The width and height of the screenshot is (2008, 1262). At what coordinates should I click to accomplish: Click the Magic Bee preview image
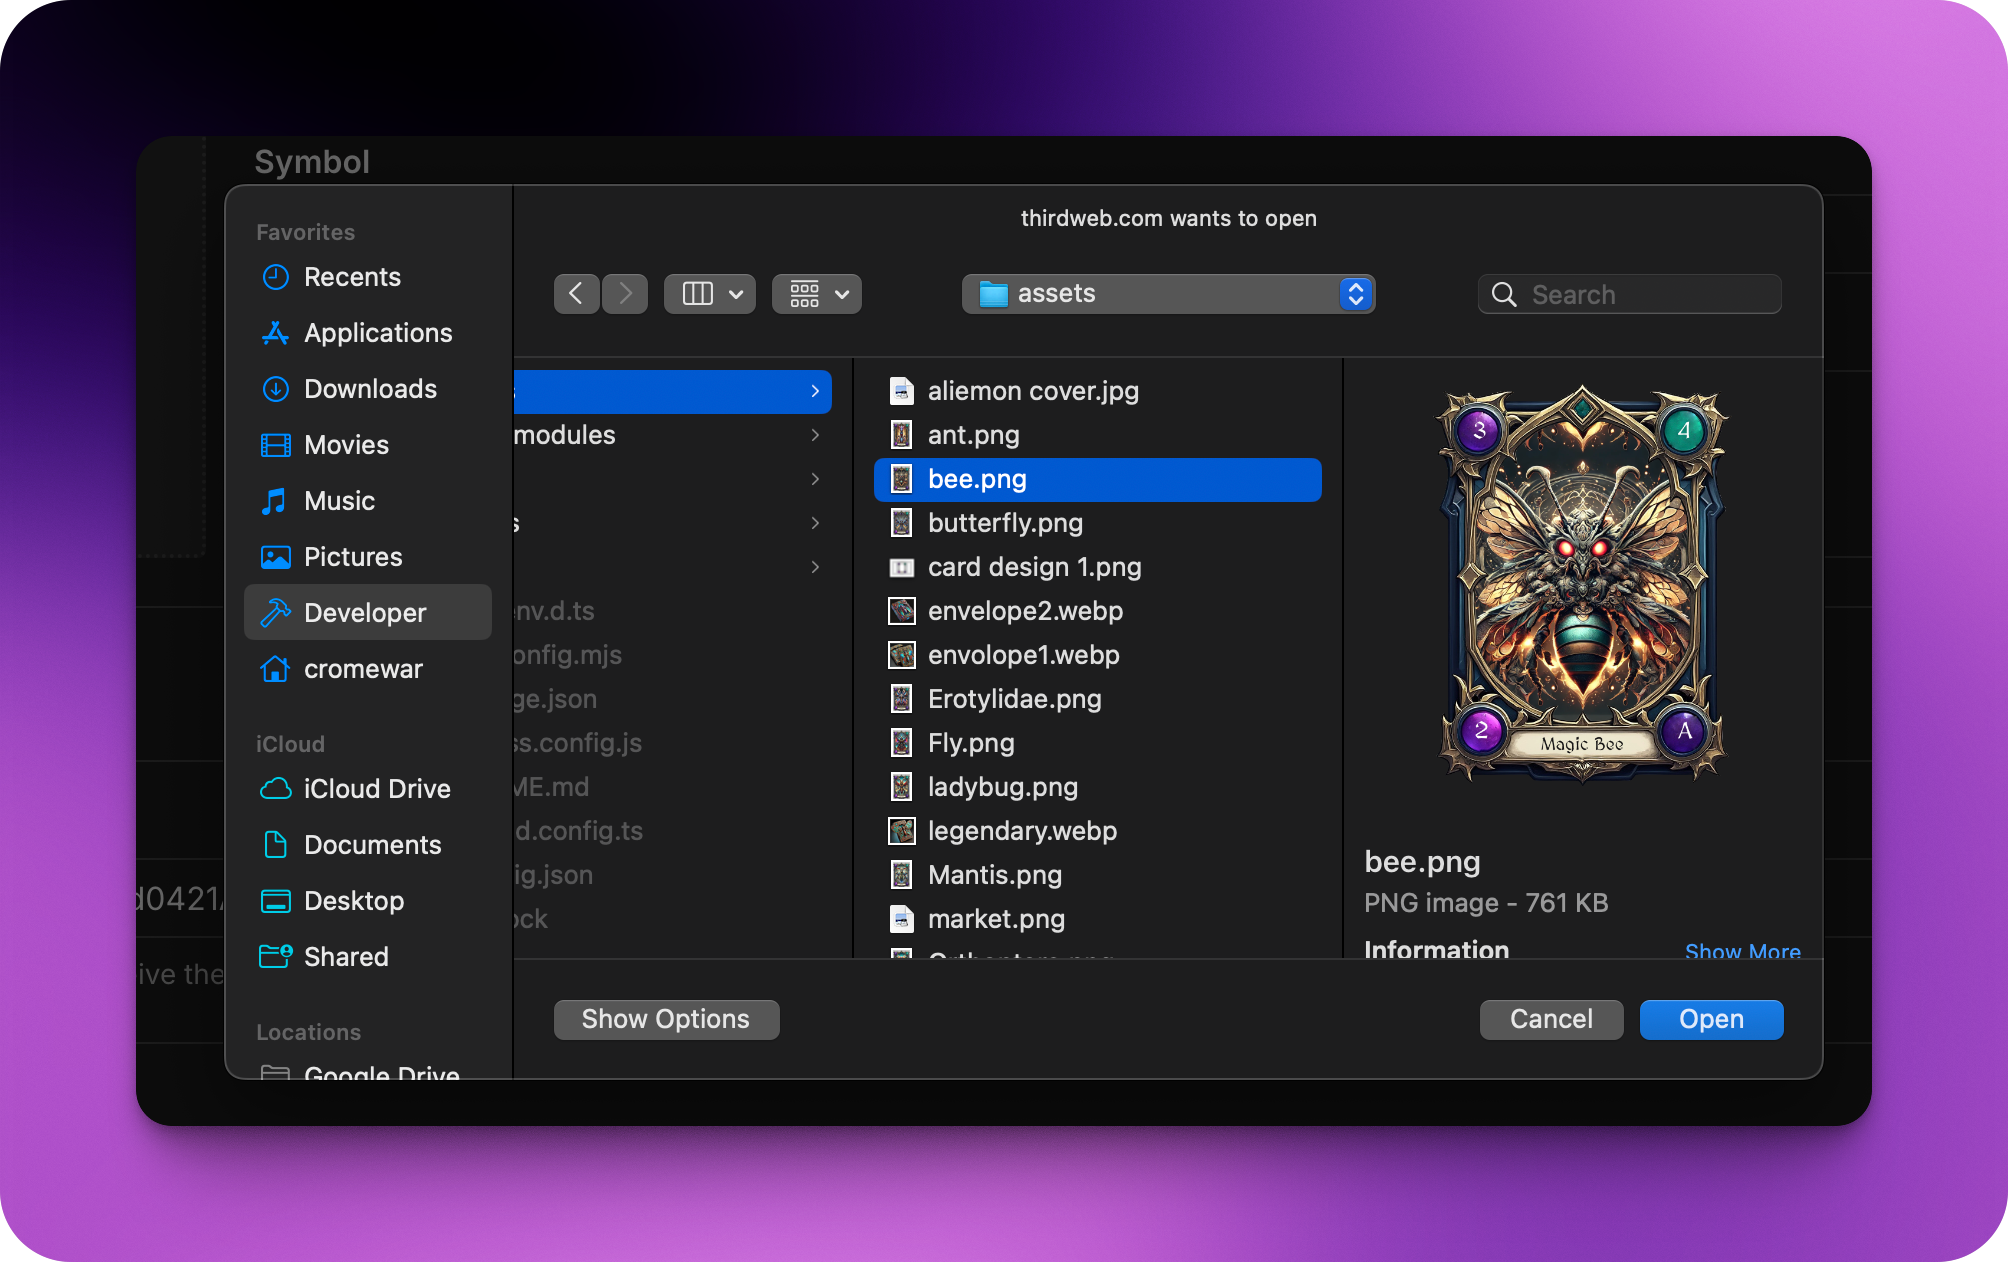click(x=1582, y=583)
